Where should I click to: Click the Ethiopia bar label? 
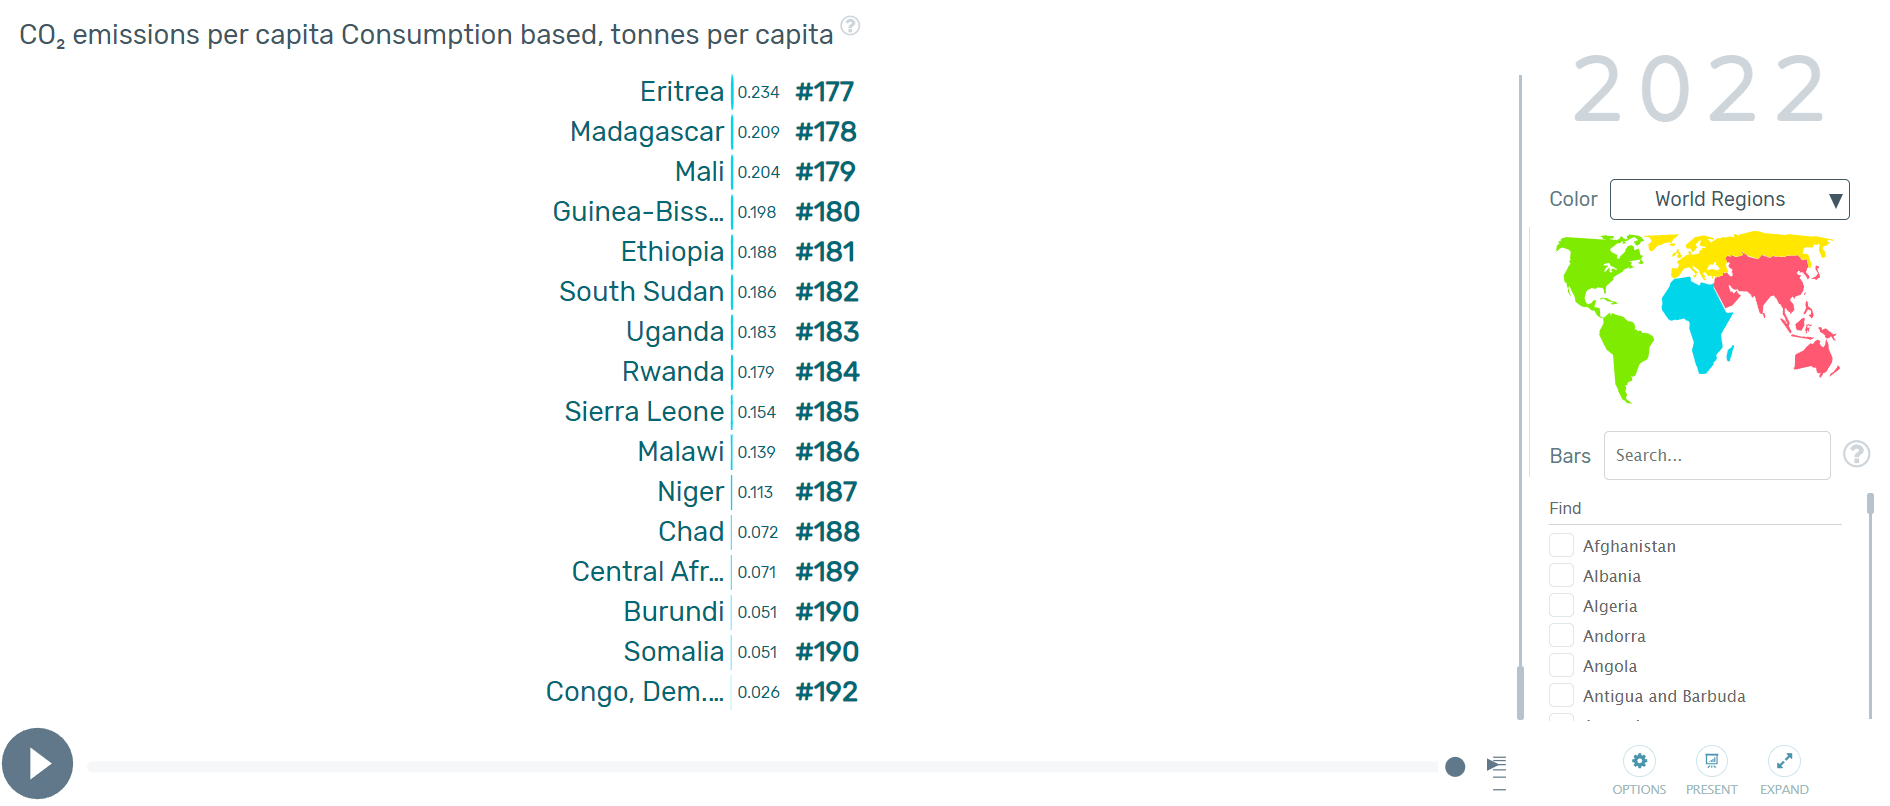[x=672, y=252]
